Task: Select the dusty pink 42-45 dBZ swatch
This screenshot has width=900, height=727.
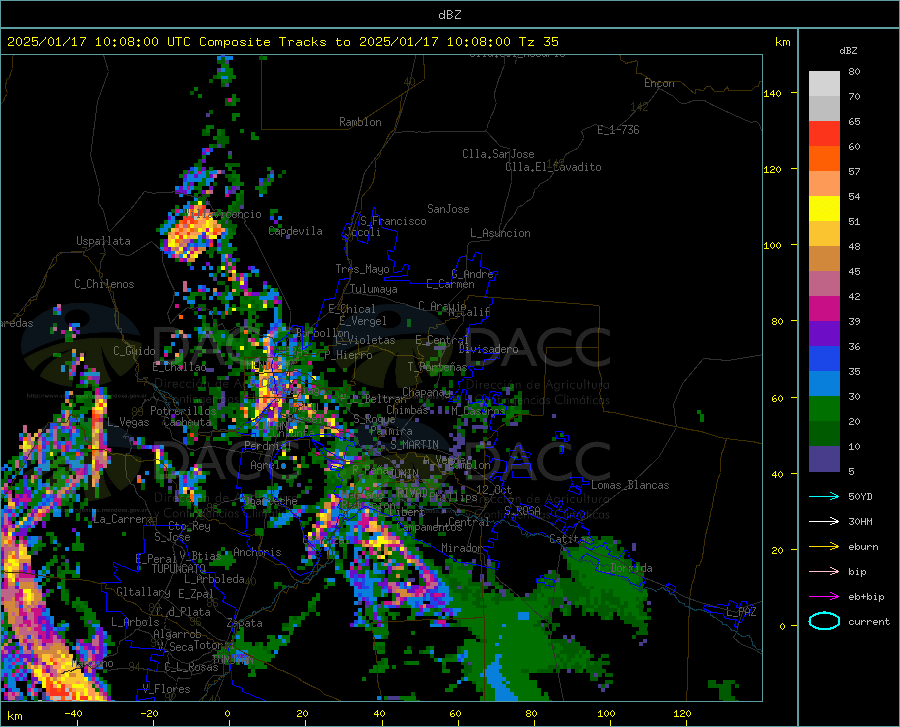Action: [824, 284]
